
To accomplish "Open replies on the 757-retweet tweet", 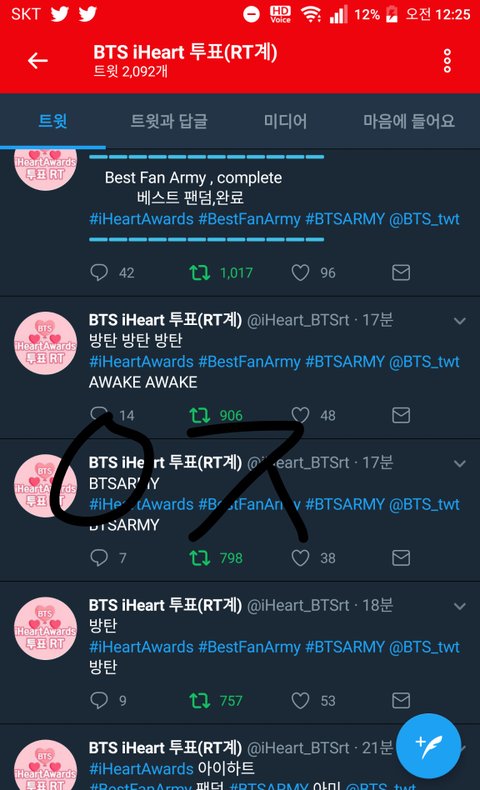I will point(99,700).
